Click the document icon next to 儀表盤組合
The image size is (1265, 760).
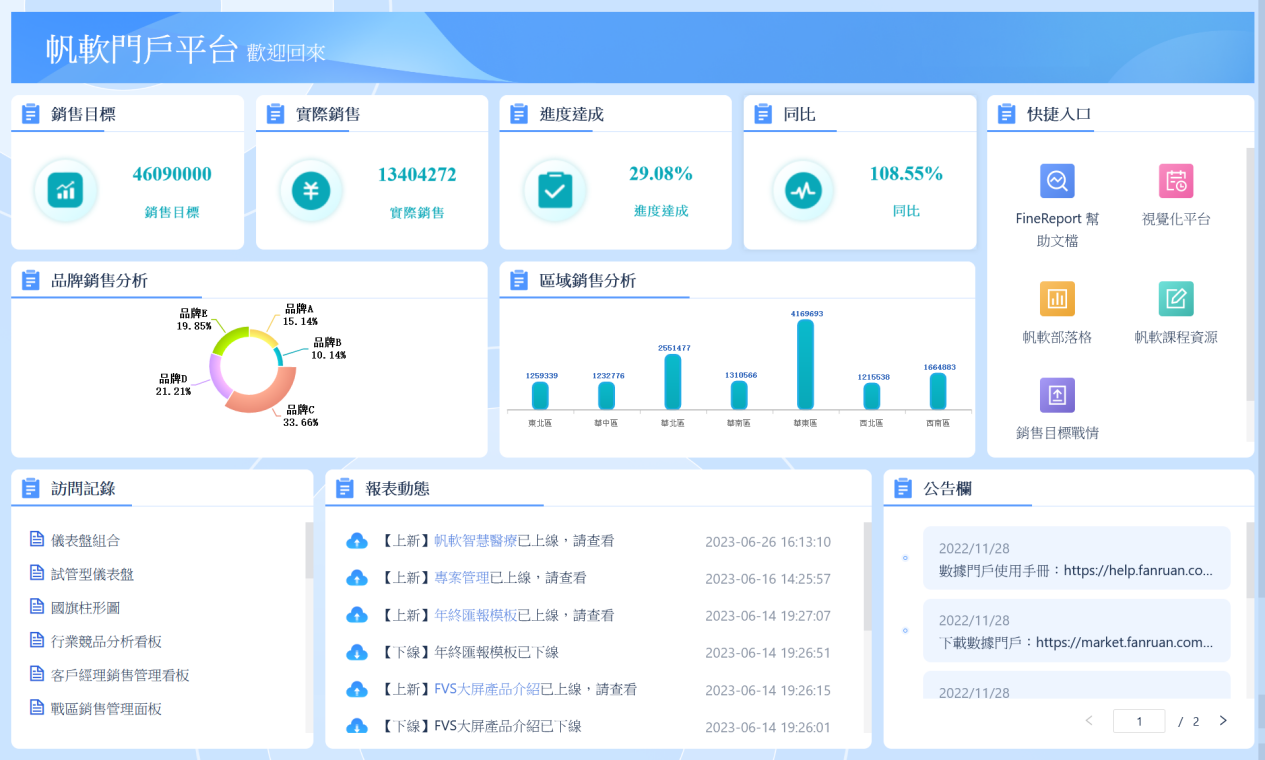(x=37, y=540)
